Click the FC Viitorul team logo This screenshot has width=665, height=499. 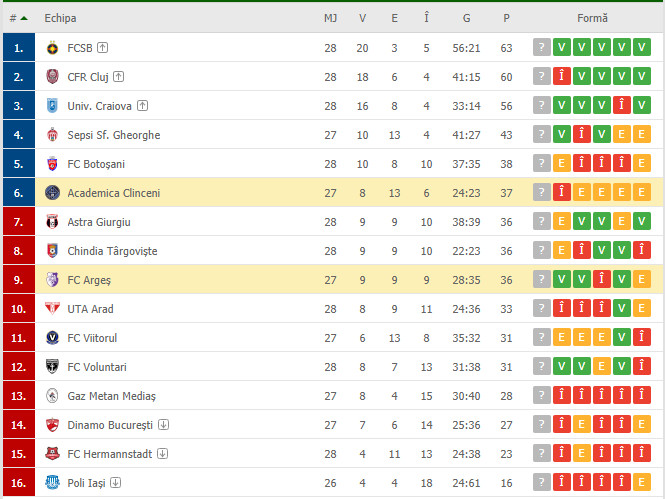pyautogui.click(x=52, y=338)
